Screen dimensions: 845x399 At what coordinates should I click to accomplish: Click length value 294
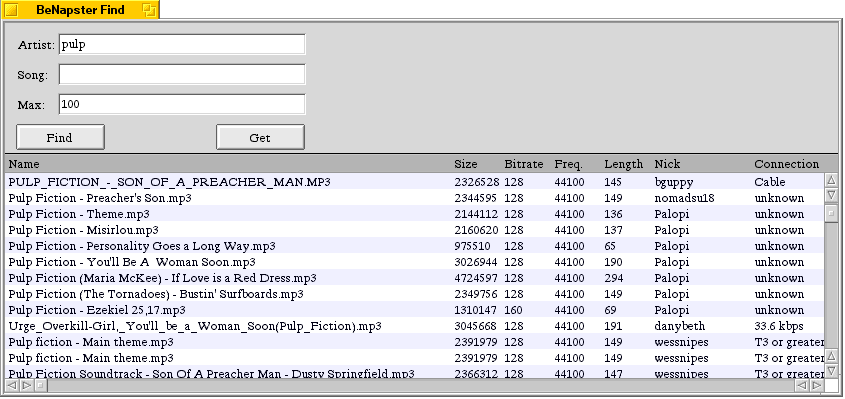click(613, 278)
